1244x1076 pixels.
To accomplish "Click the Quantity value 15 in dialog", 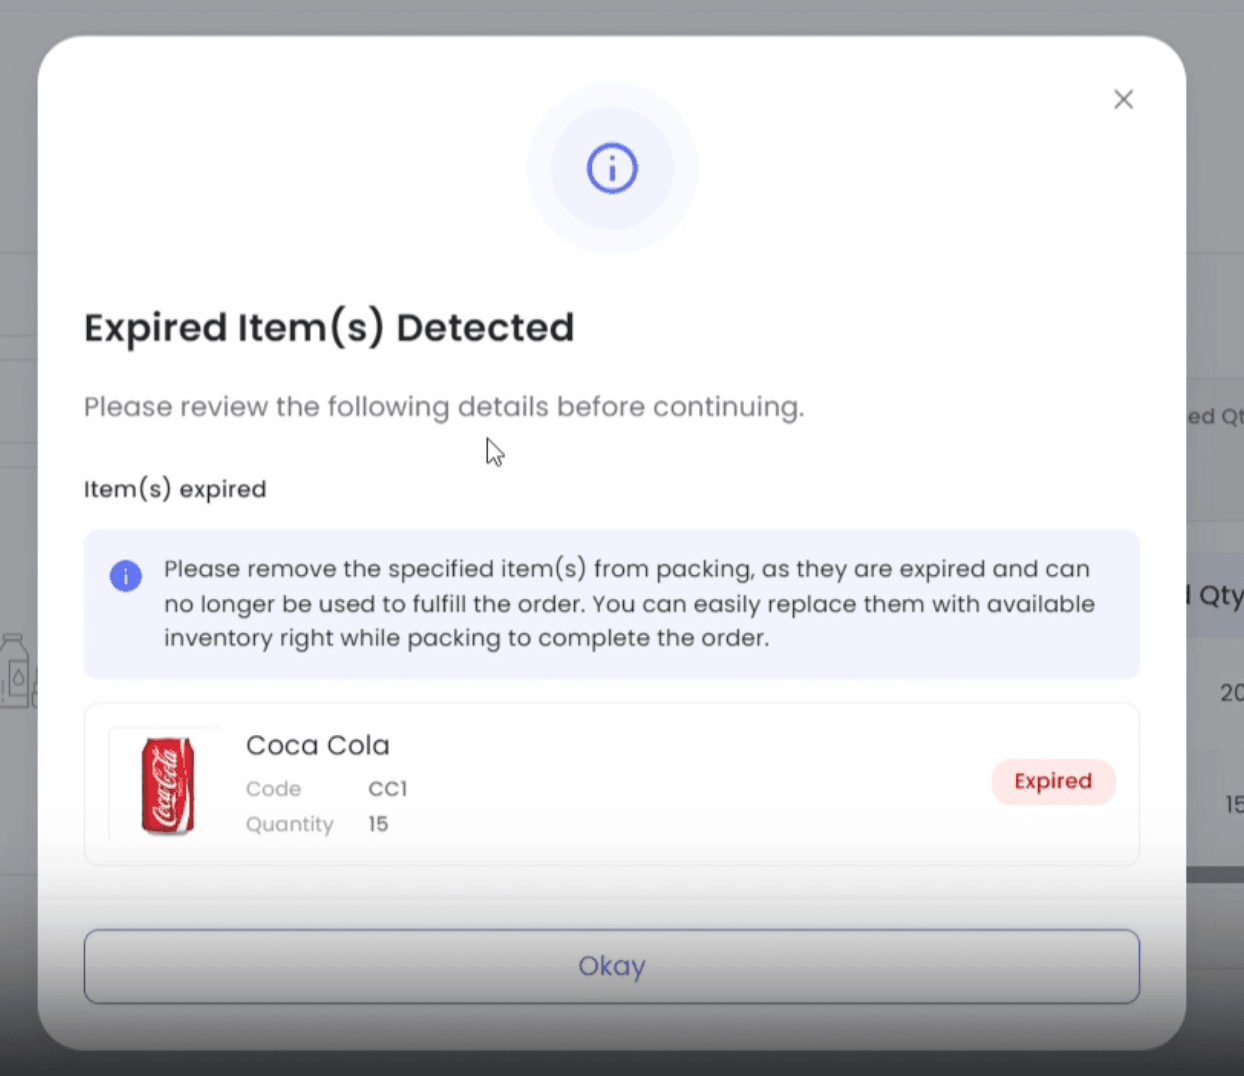I will coord(378,824).
